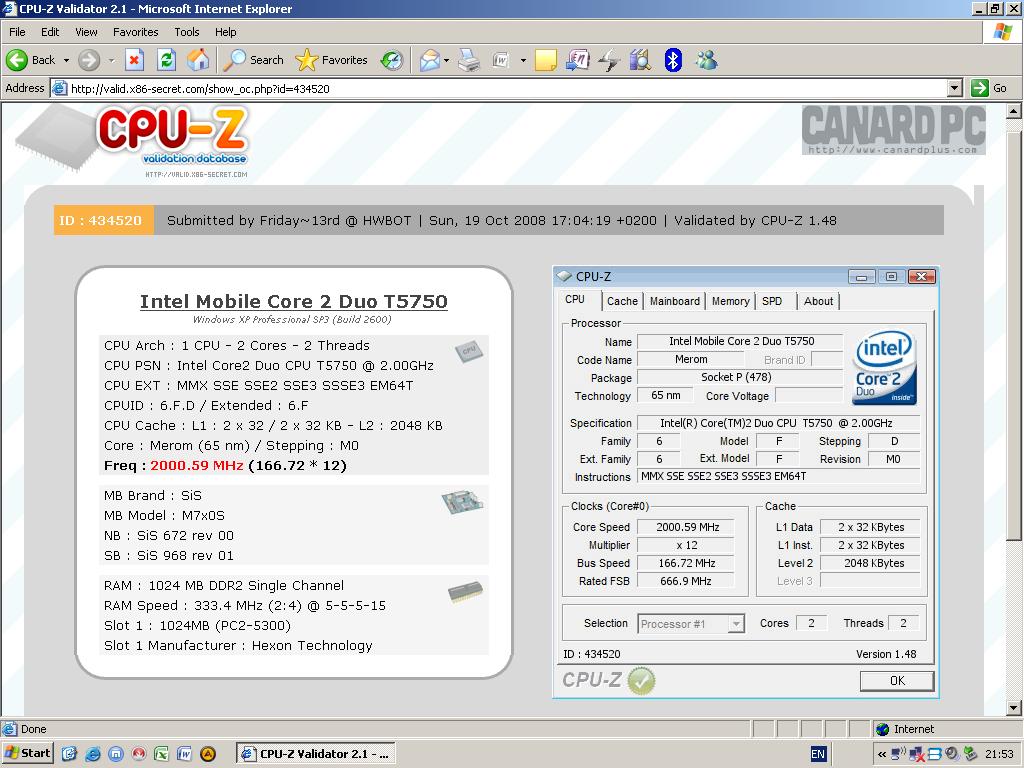Open the Back button history dropdown arrow

pyautogui.click(x=67, y=60)
